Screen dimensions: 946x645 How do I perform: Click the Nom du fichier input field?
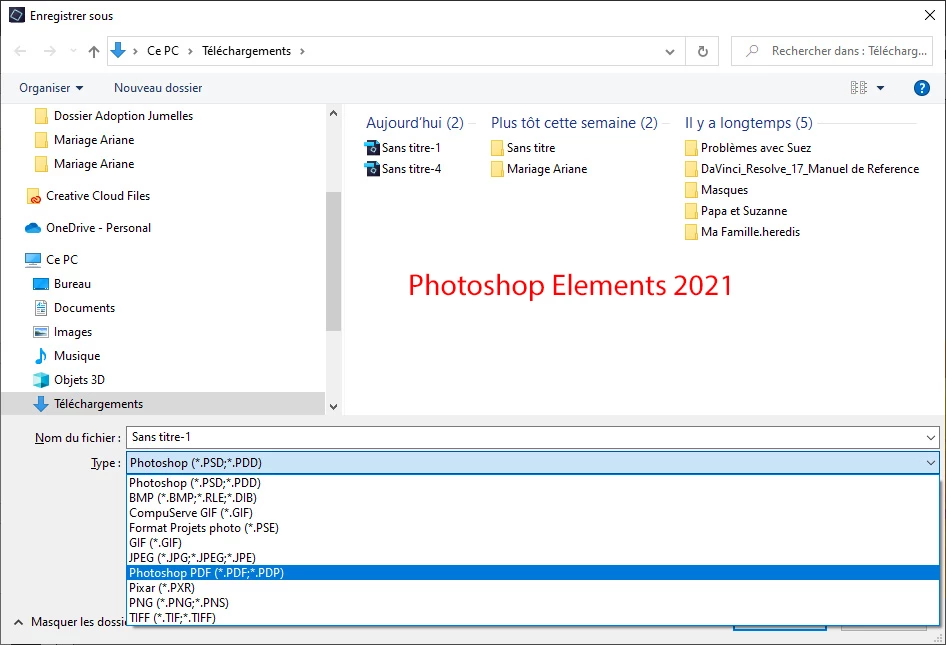pos(525,437)
